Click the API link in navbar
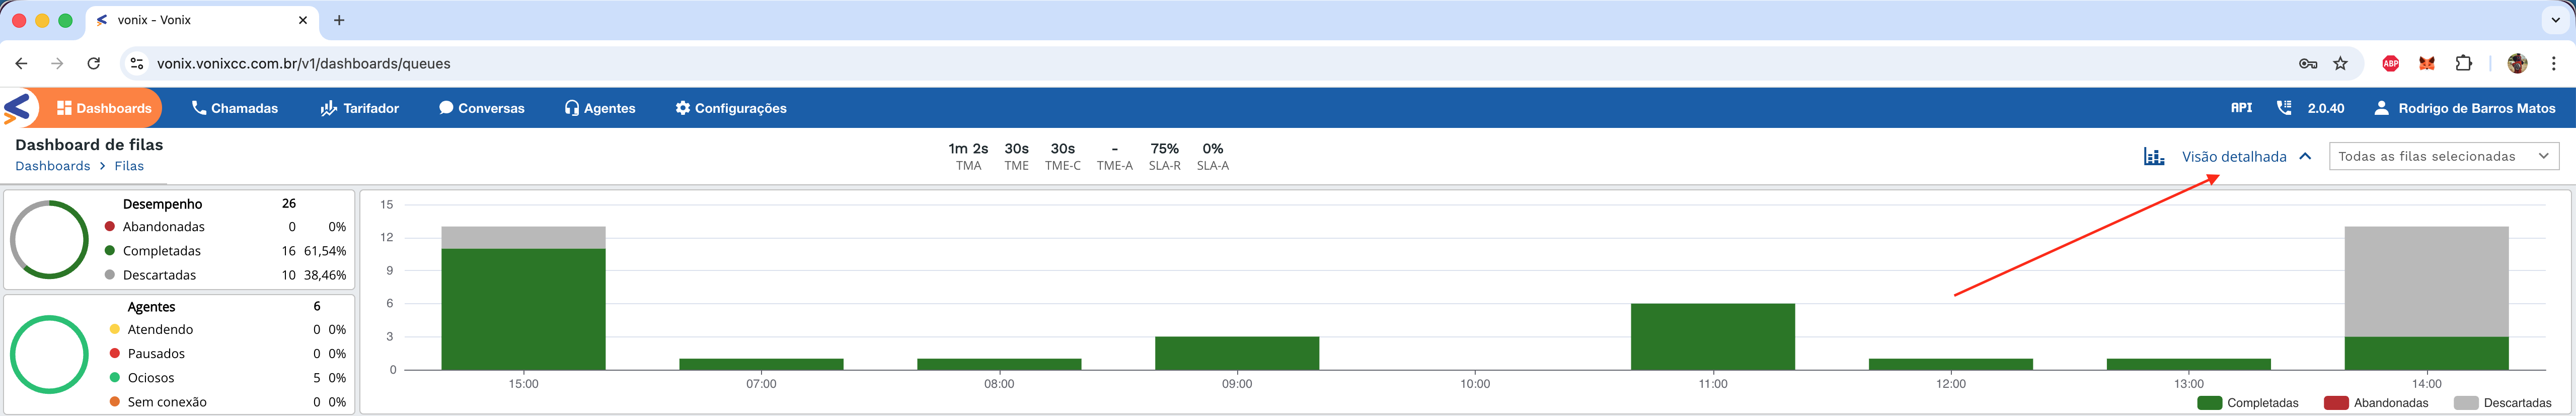The image size is (2576, 416). click(2241, 108)
